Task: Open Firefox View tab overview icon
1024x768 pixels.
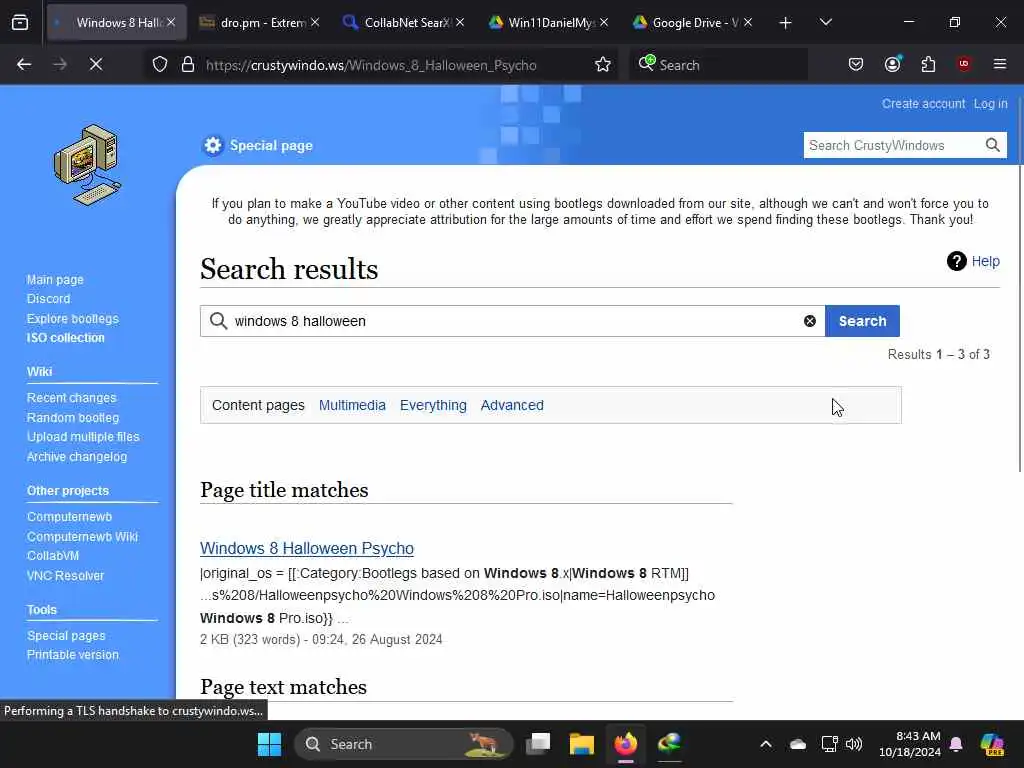Action: pyautogui.click(x=20, y=22)
